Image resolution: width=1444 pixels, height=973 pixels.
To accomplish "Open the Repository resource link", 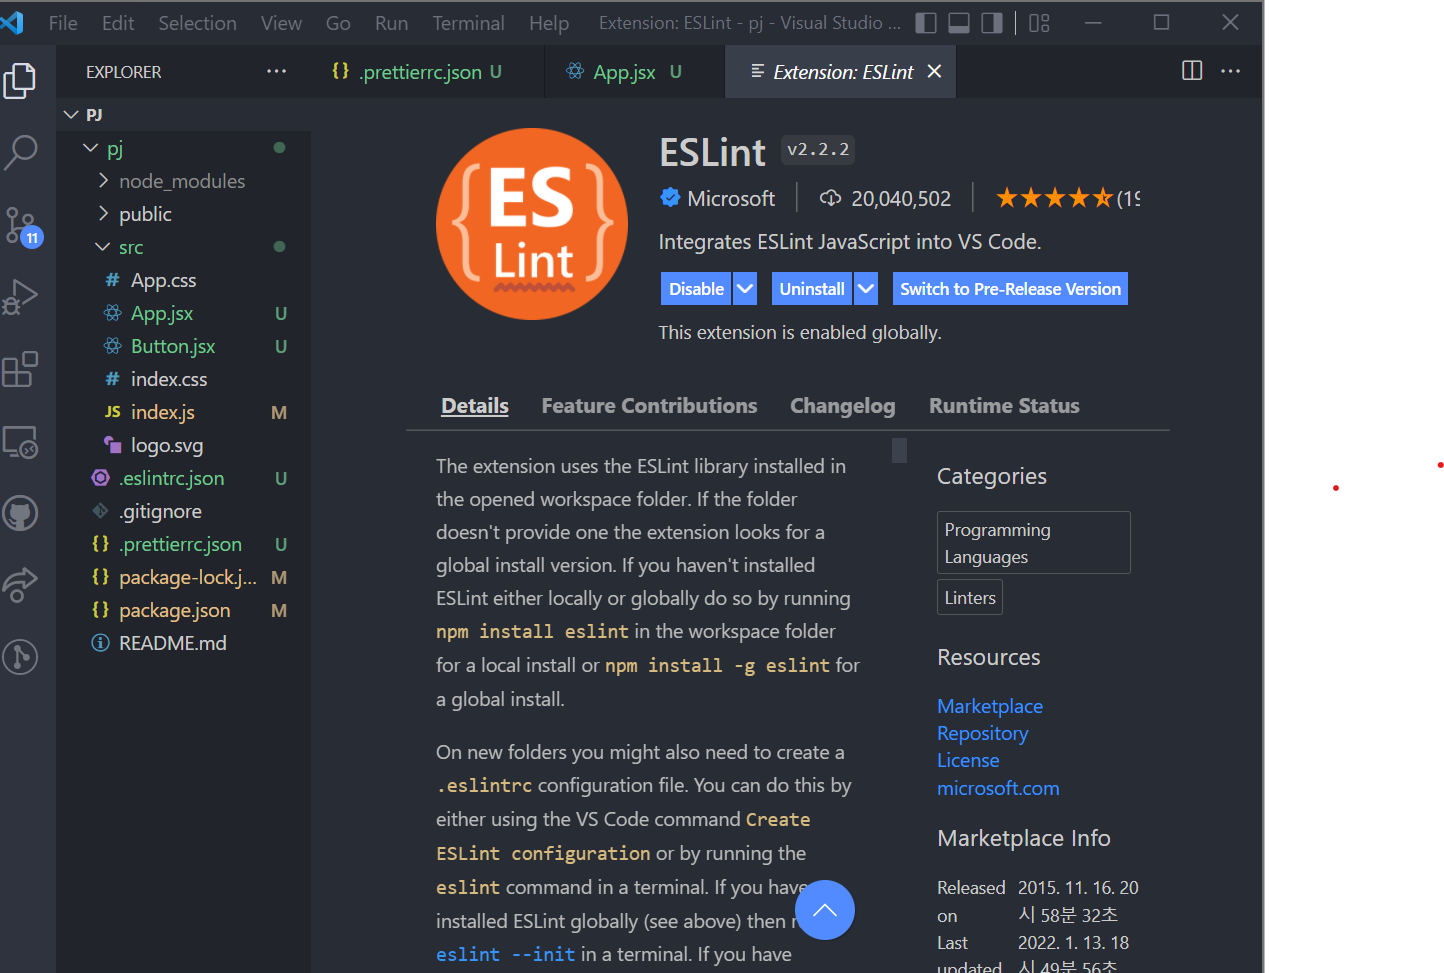I will (982, 733).
